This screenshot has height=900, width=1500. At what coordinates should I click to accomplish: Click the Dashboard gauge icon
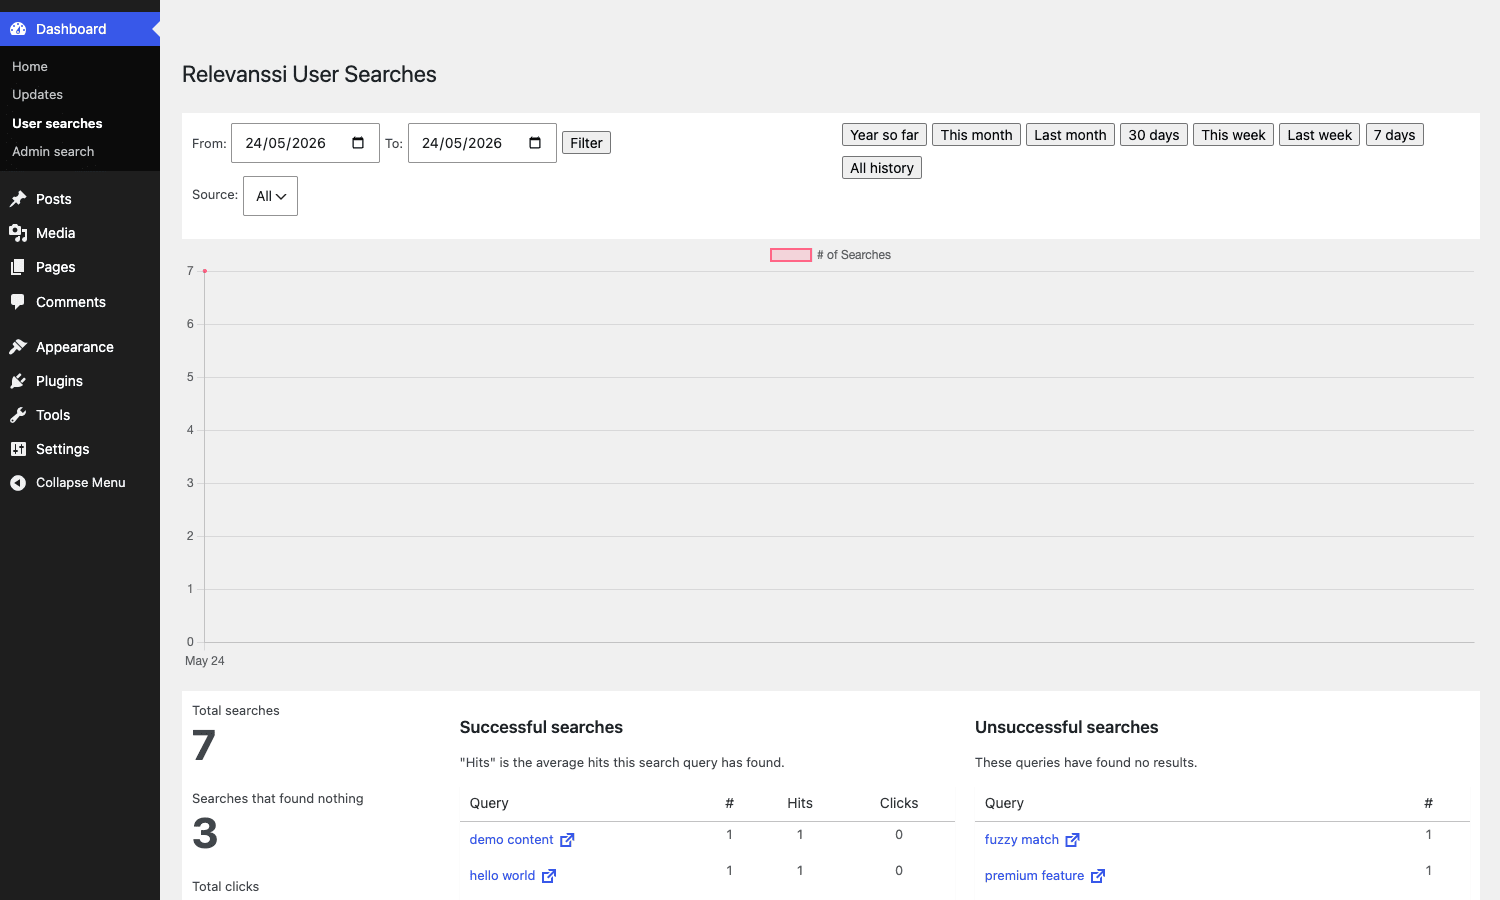pyautogui.click(x=18, y=29)
